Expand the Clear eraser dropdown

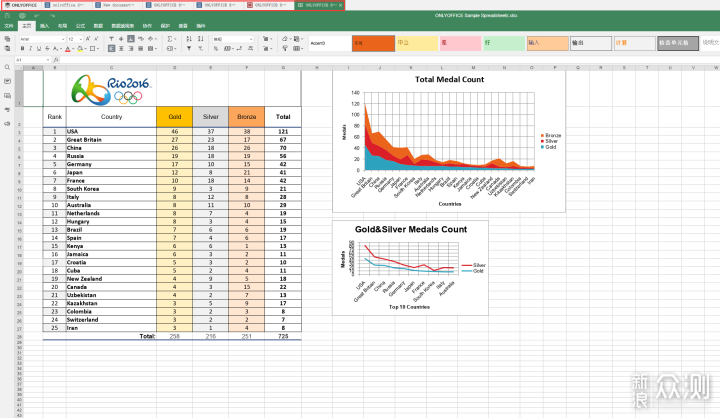coord(290,39)
